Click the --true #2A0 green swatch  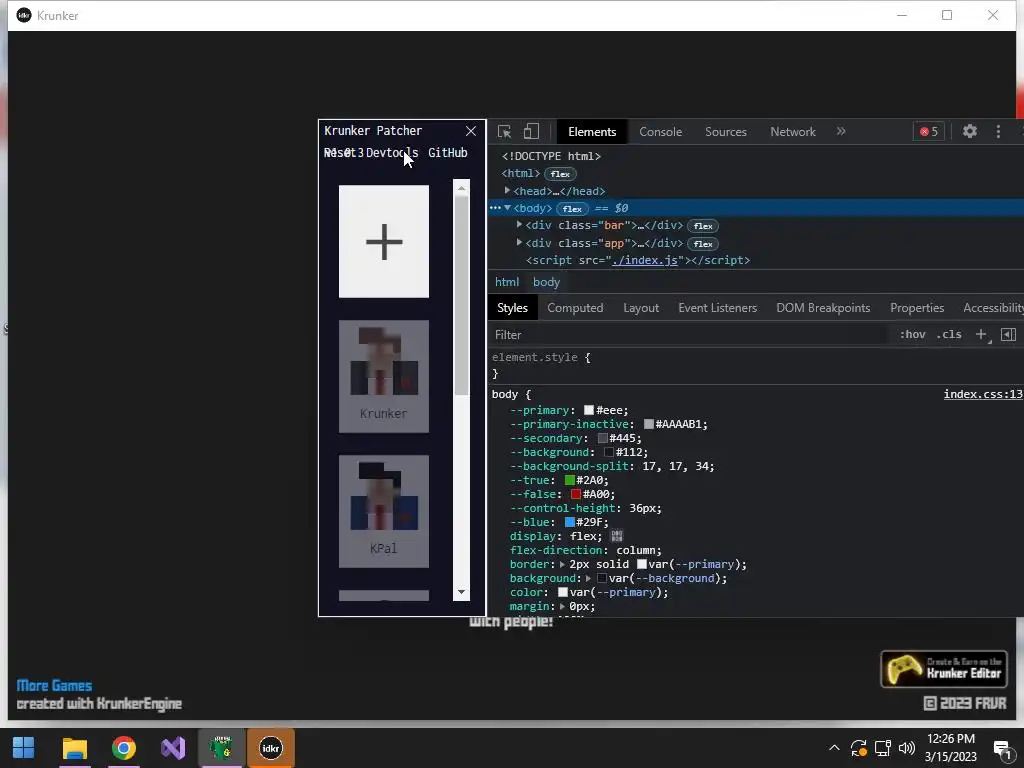click(x=569, y=480)
